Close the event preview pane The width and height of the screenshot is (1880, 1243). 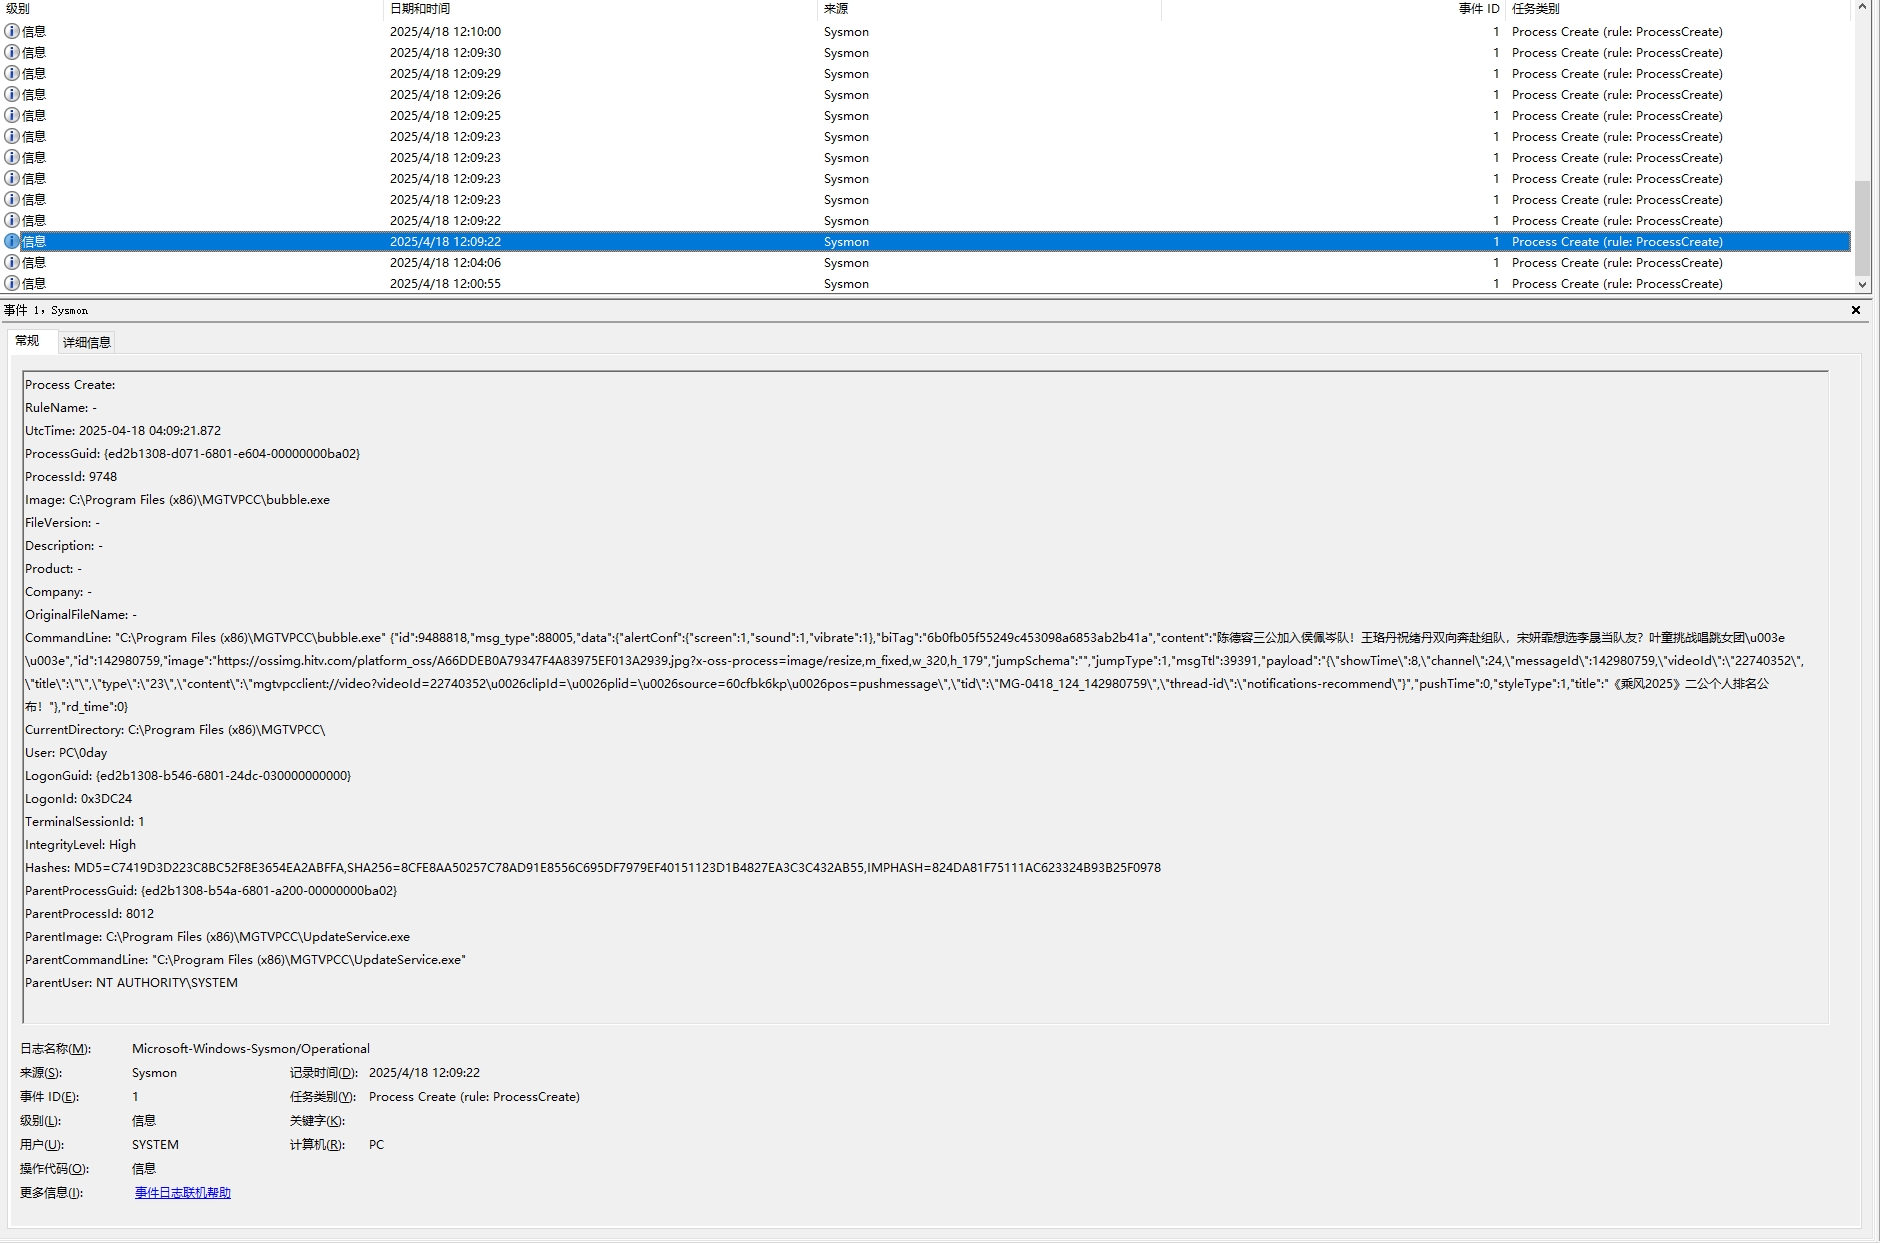[x=1856, y=310]
